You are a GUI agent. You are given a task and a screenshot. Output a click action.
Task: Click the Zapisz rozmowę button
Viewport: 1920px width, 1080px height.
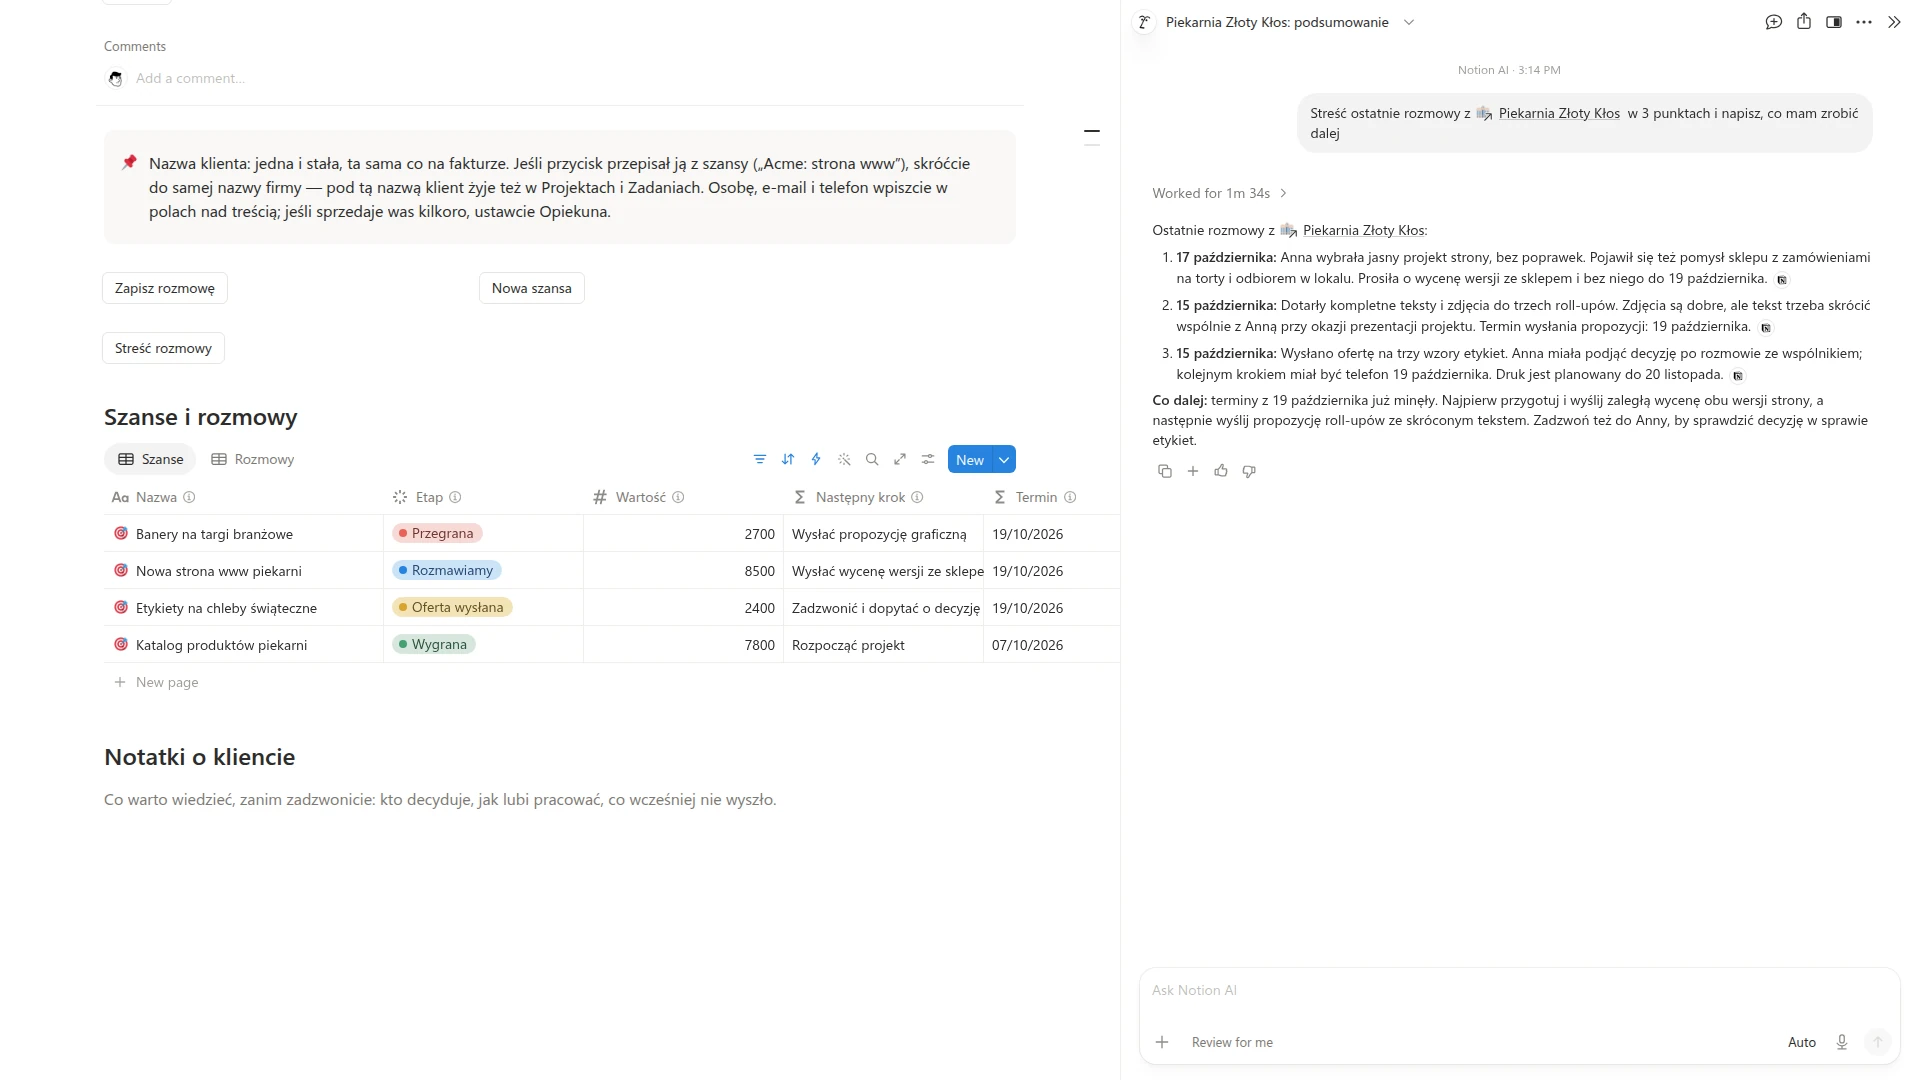coord(165,288)
